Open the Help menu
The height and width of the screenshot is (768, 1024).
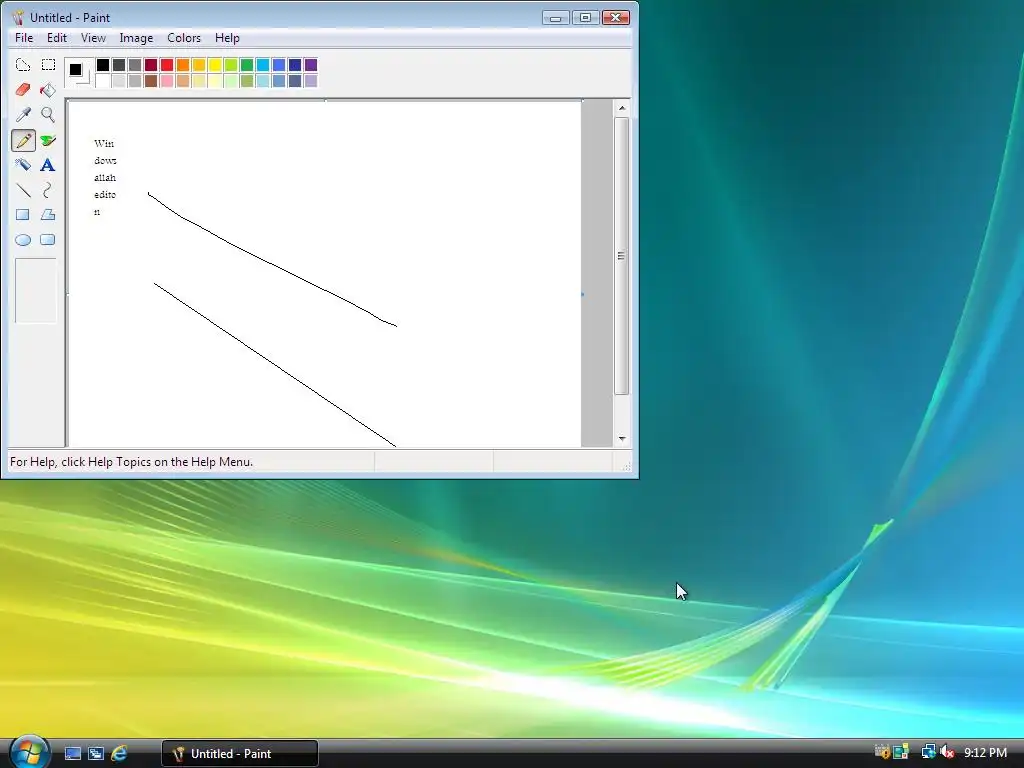[x=227, y=38]
